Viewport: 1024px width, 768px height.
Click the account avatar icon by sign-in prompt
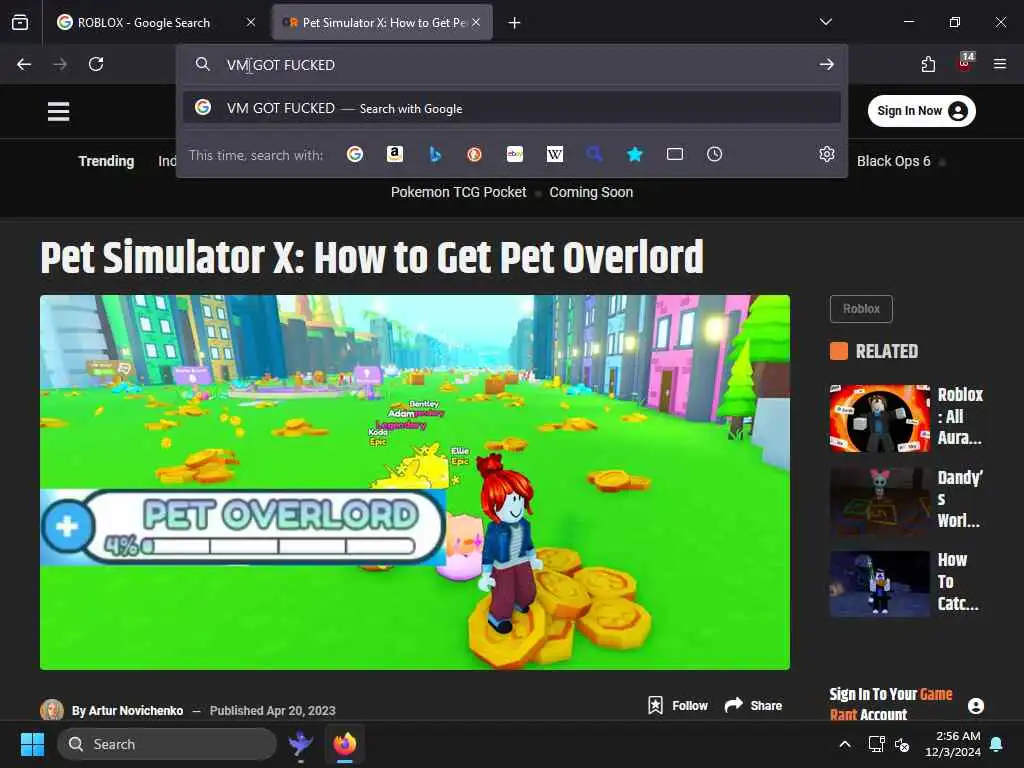click(976, 706)
